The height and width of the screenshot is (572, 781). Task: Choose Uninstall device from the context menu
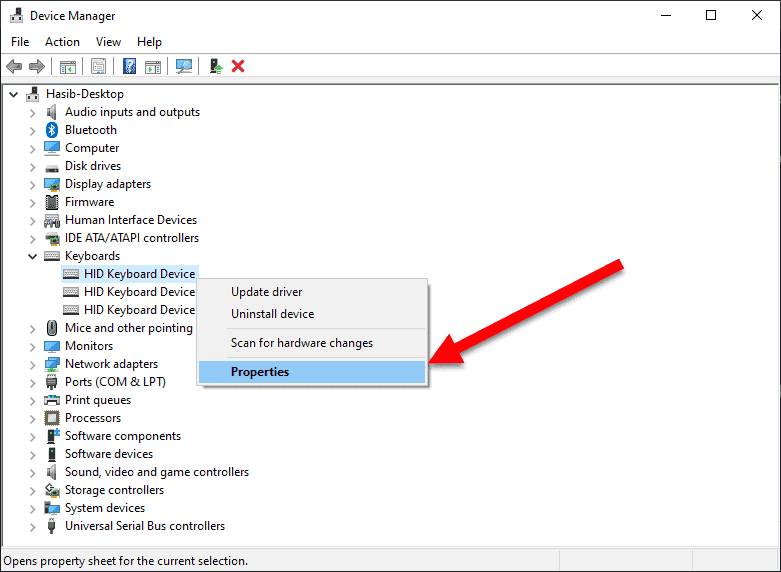pos(312,314)
